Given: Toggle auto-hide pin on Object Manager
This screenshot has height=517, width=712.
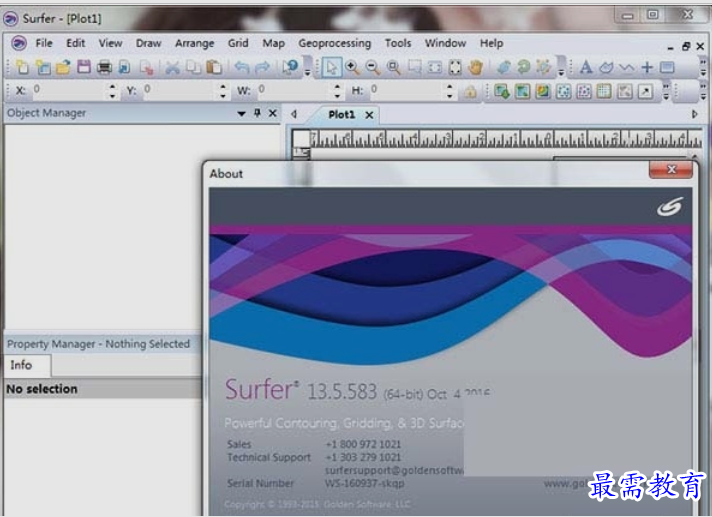Looking at the screenshot, I should coord(257,113).
